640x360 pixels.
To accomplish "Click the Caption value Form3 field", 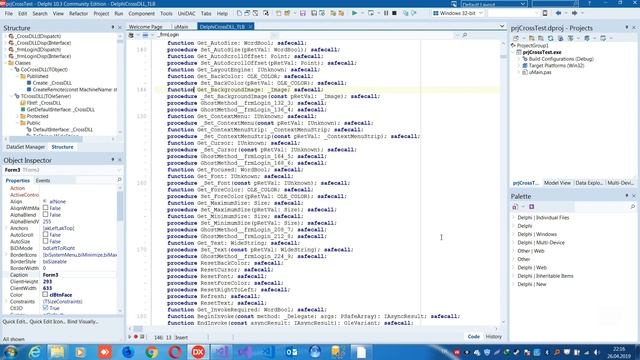I will coord(80,275).
